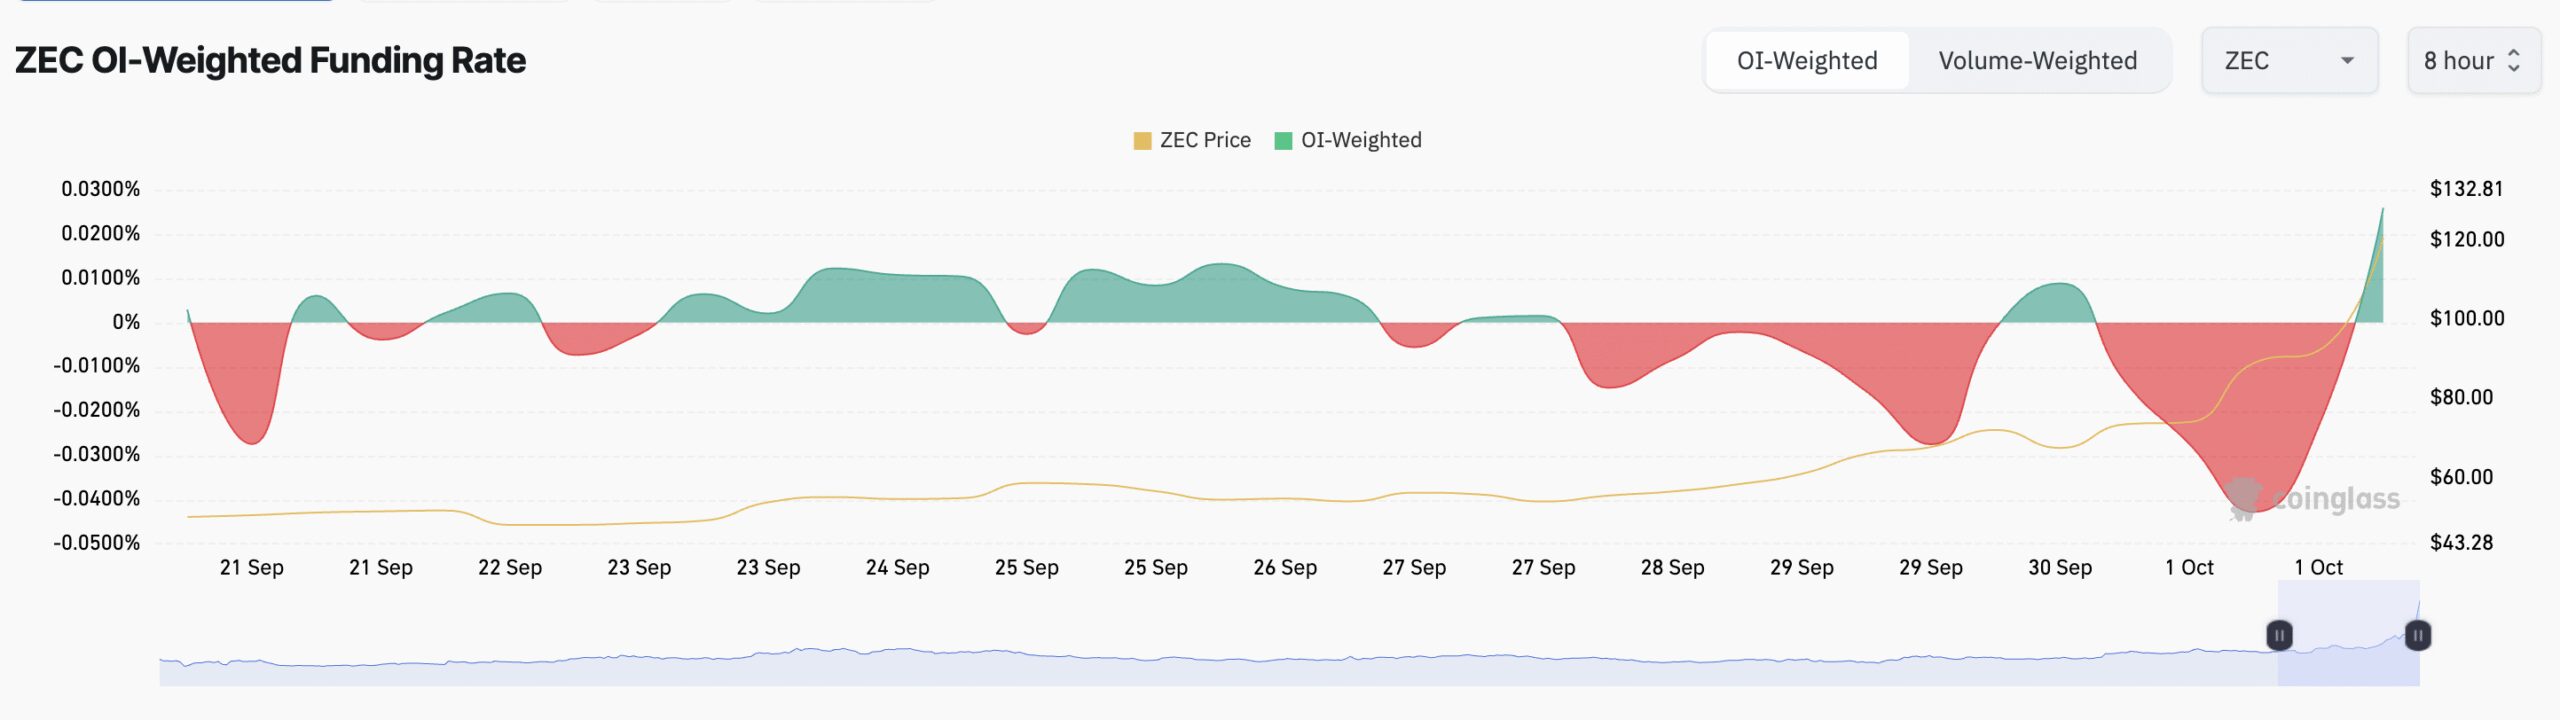This screenshot has height=720, width=2560.
Task: Toggle the OI-Weighted series legend label
Action: click(x=1361, y=140)
